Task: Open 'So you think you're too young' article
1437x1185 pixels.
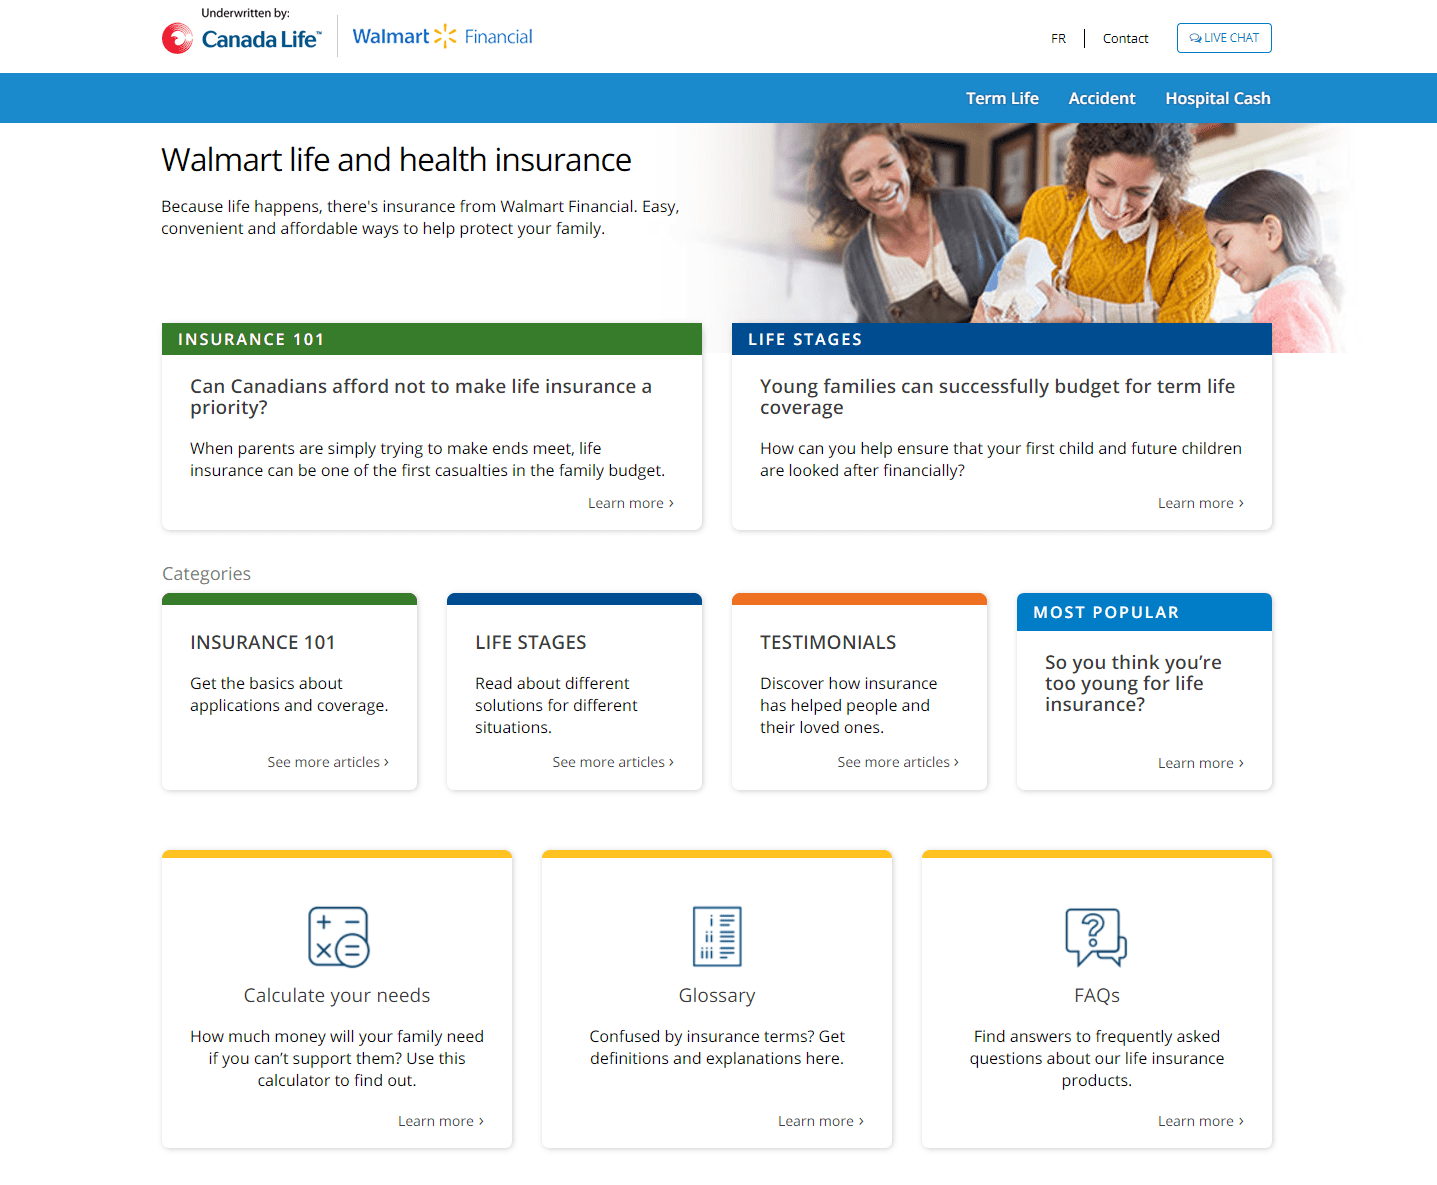Action: (x=1133, y=683)
